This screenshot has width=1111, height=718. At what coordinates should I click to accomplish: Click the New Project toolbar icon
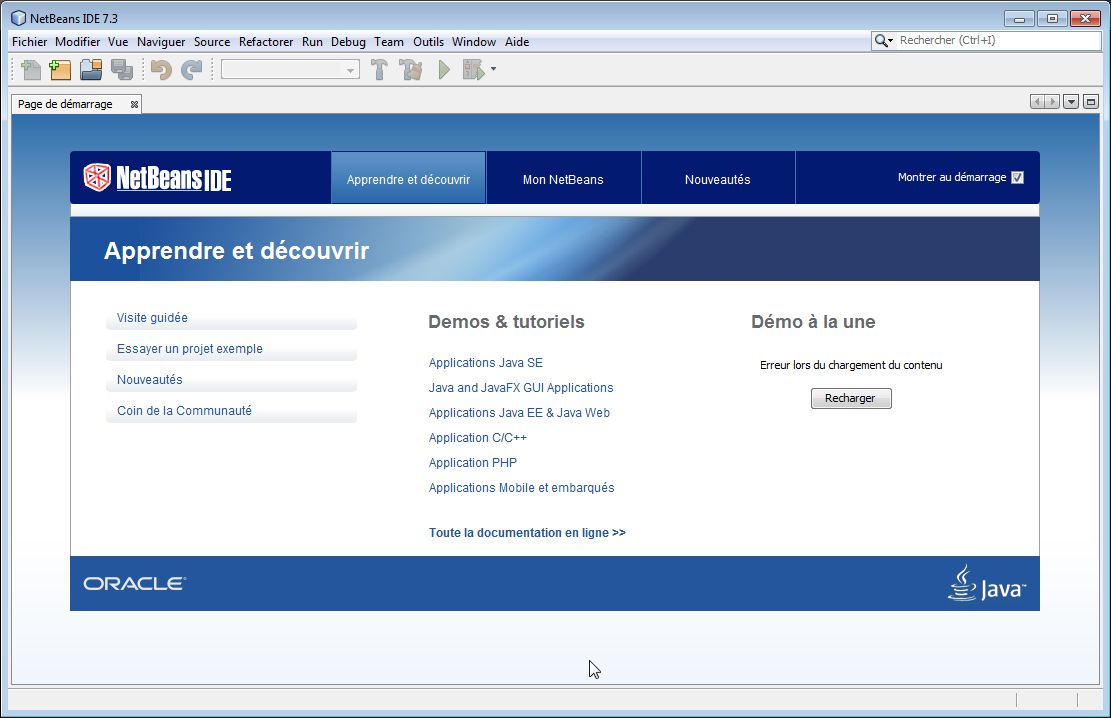(60, 69)
